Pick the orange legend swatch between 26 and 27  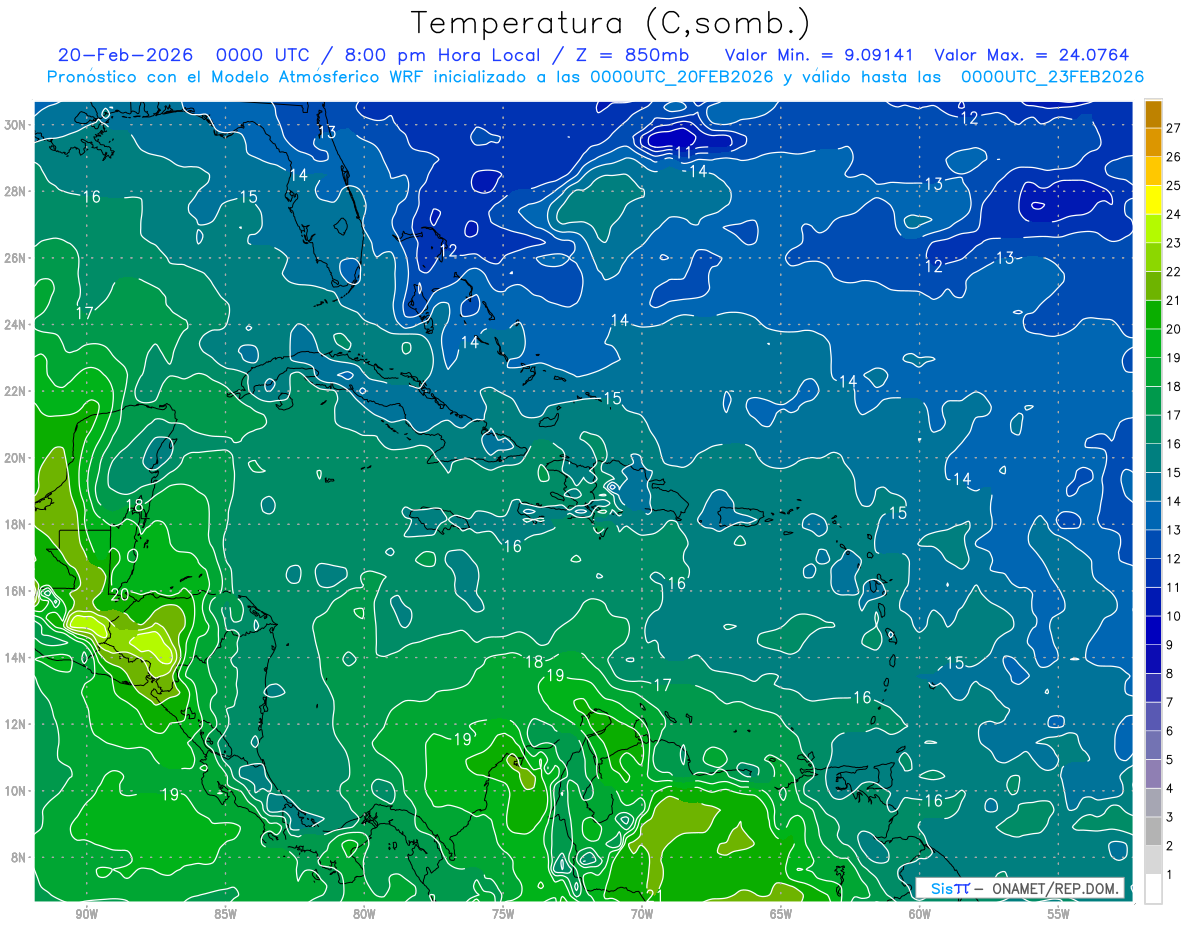1153,142
